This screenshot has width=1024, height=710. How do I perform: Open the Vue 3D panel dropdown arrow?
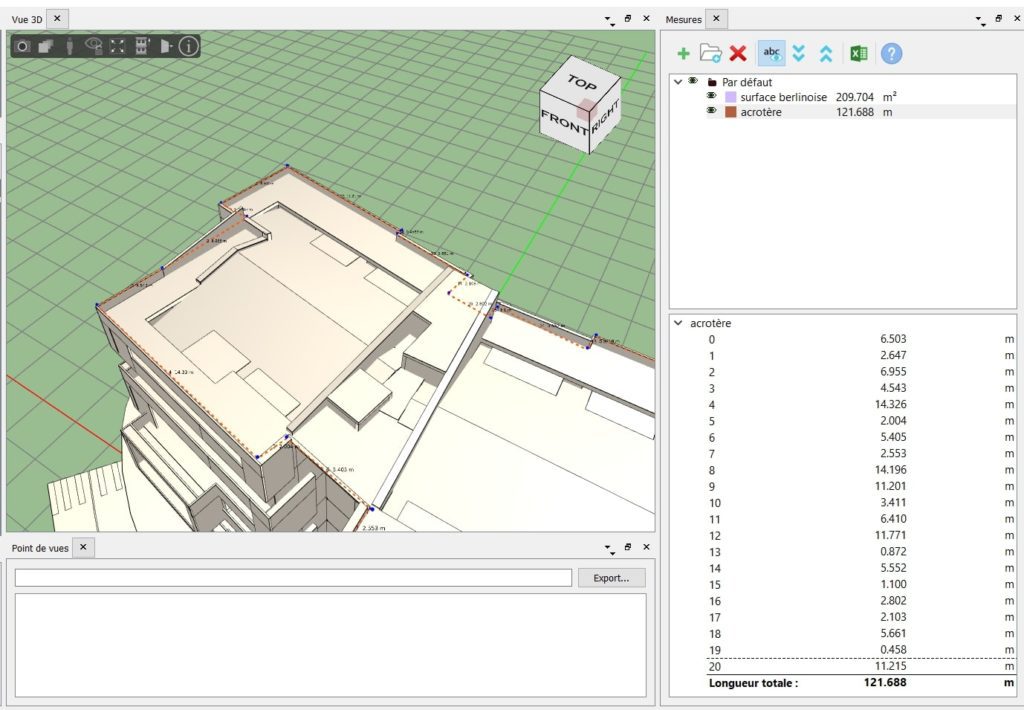click(x=609, y=20)
